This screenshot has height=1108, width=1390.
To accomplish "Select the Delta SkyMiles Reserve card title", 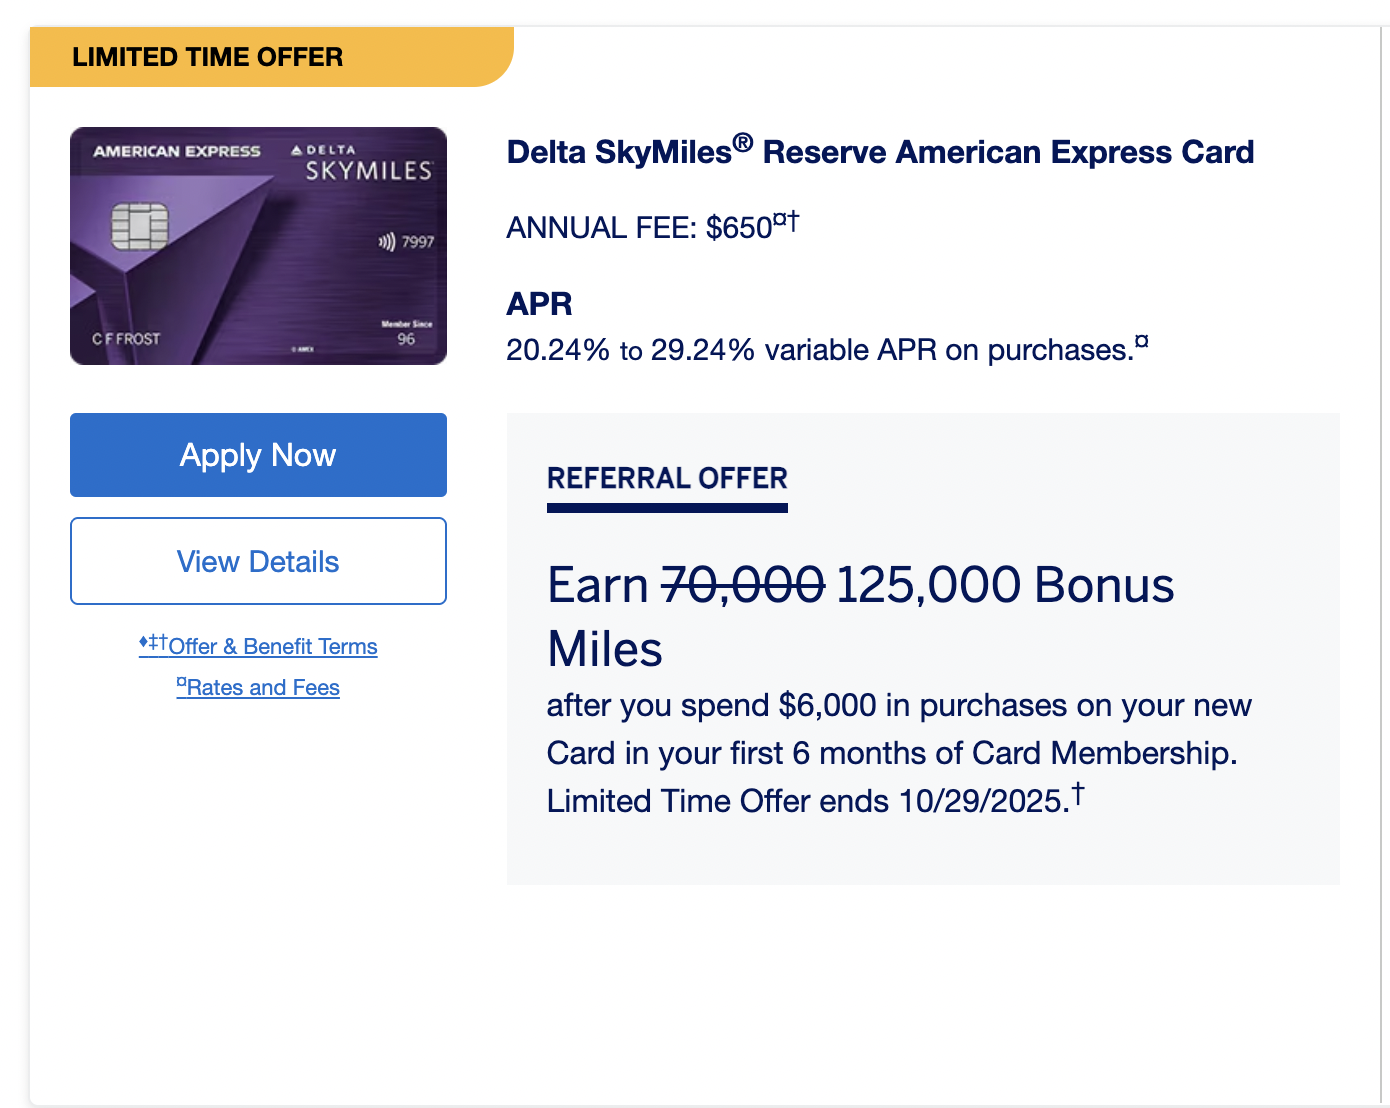I will pos(880,152).
